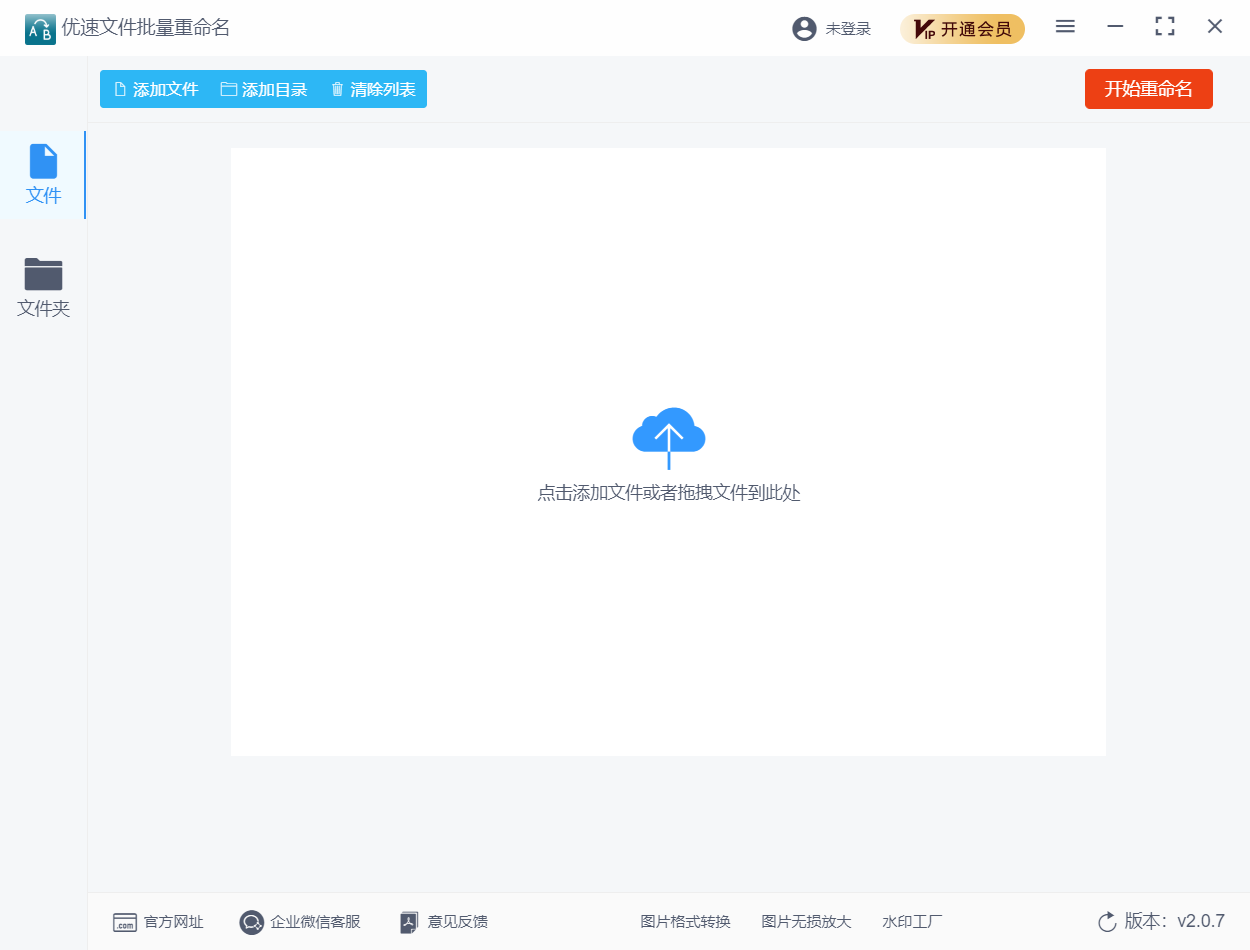The image size is (1250, 950).
Task: Click the 未登录 login text
Action: [848, 29]
